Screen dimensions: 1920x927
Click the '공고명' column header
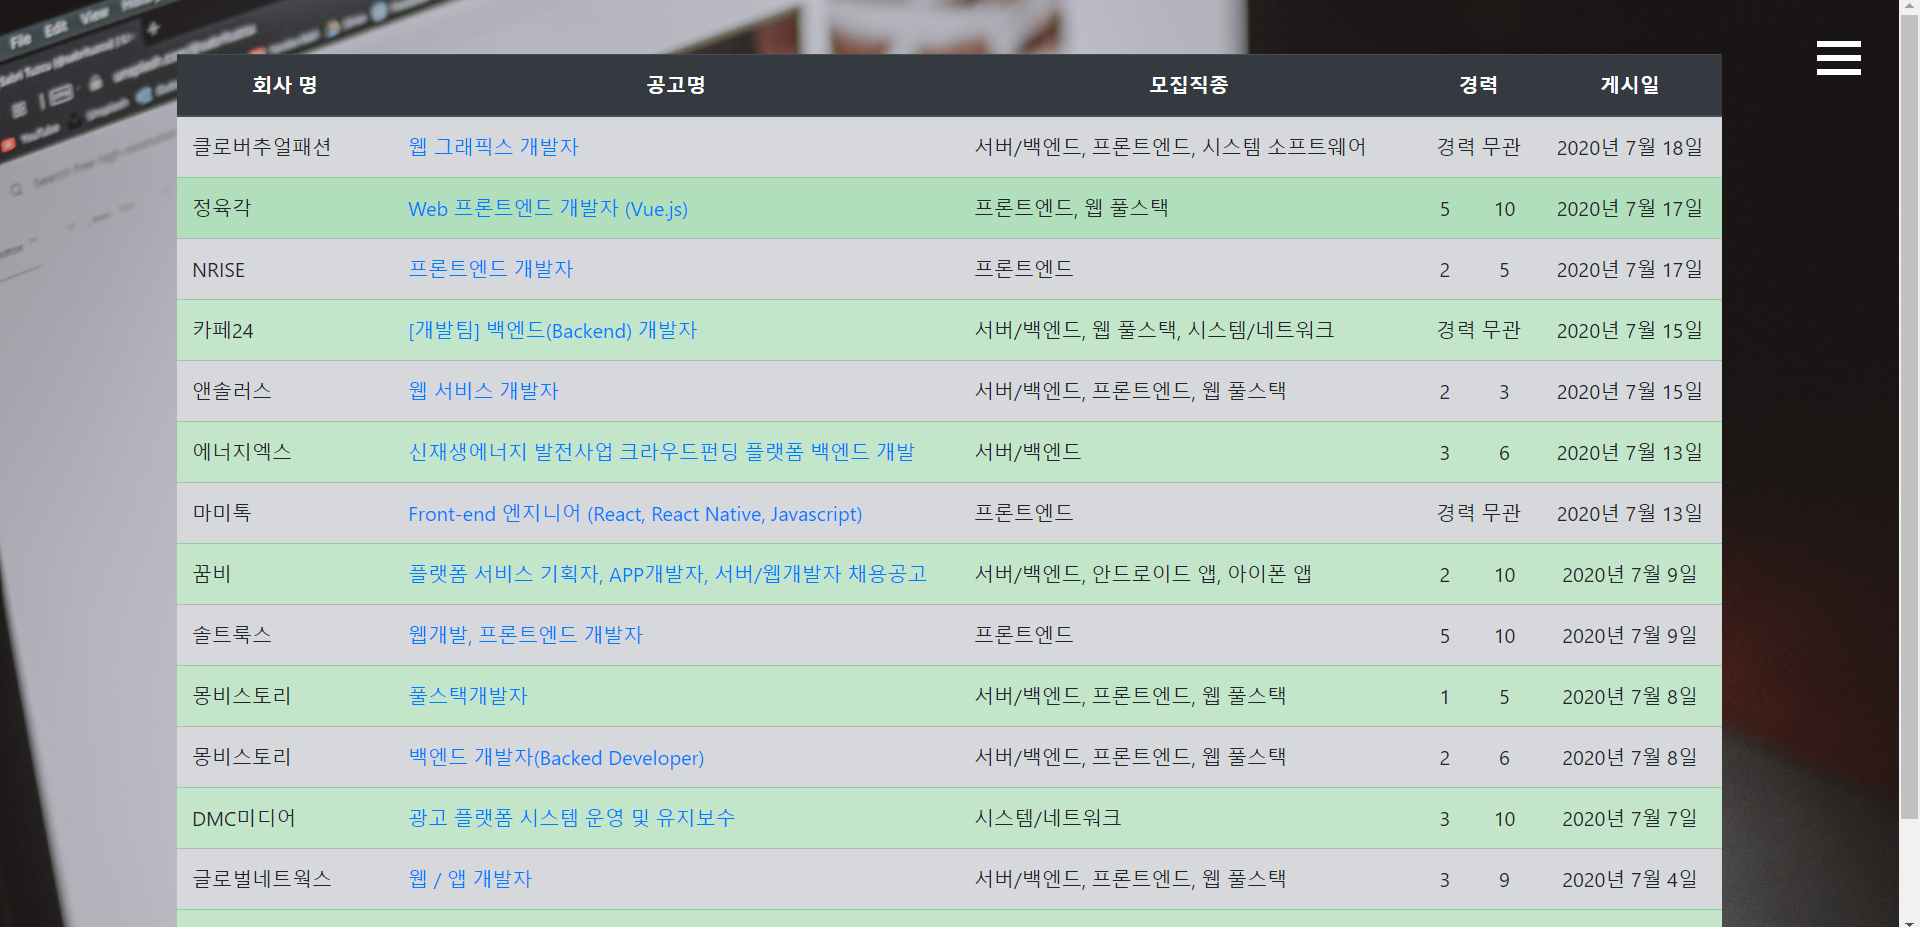[x=674, y=85]
